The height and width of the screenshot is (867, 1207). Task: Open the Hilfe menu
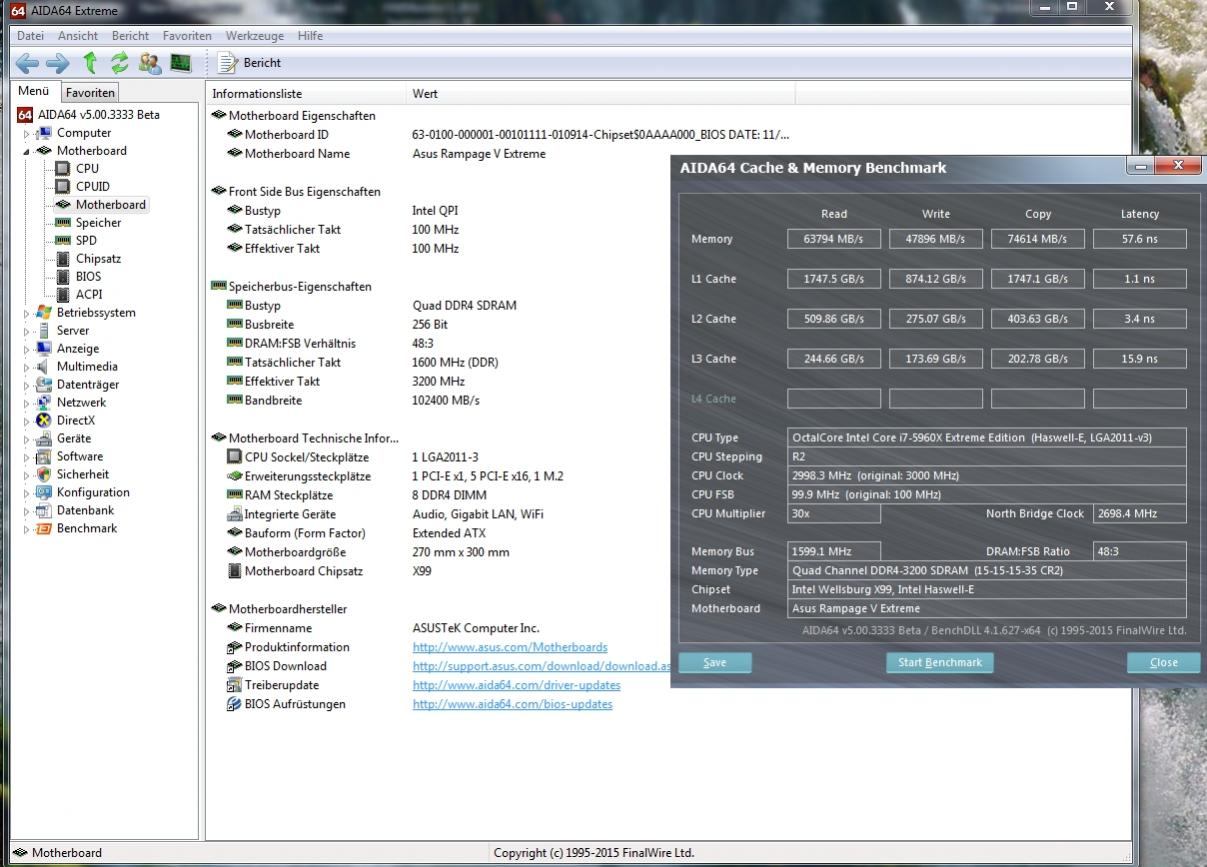pos(310,35)
